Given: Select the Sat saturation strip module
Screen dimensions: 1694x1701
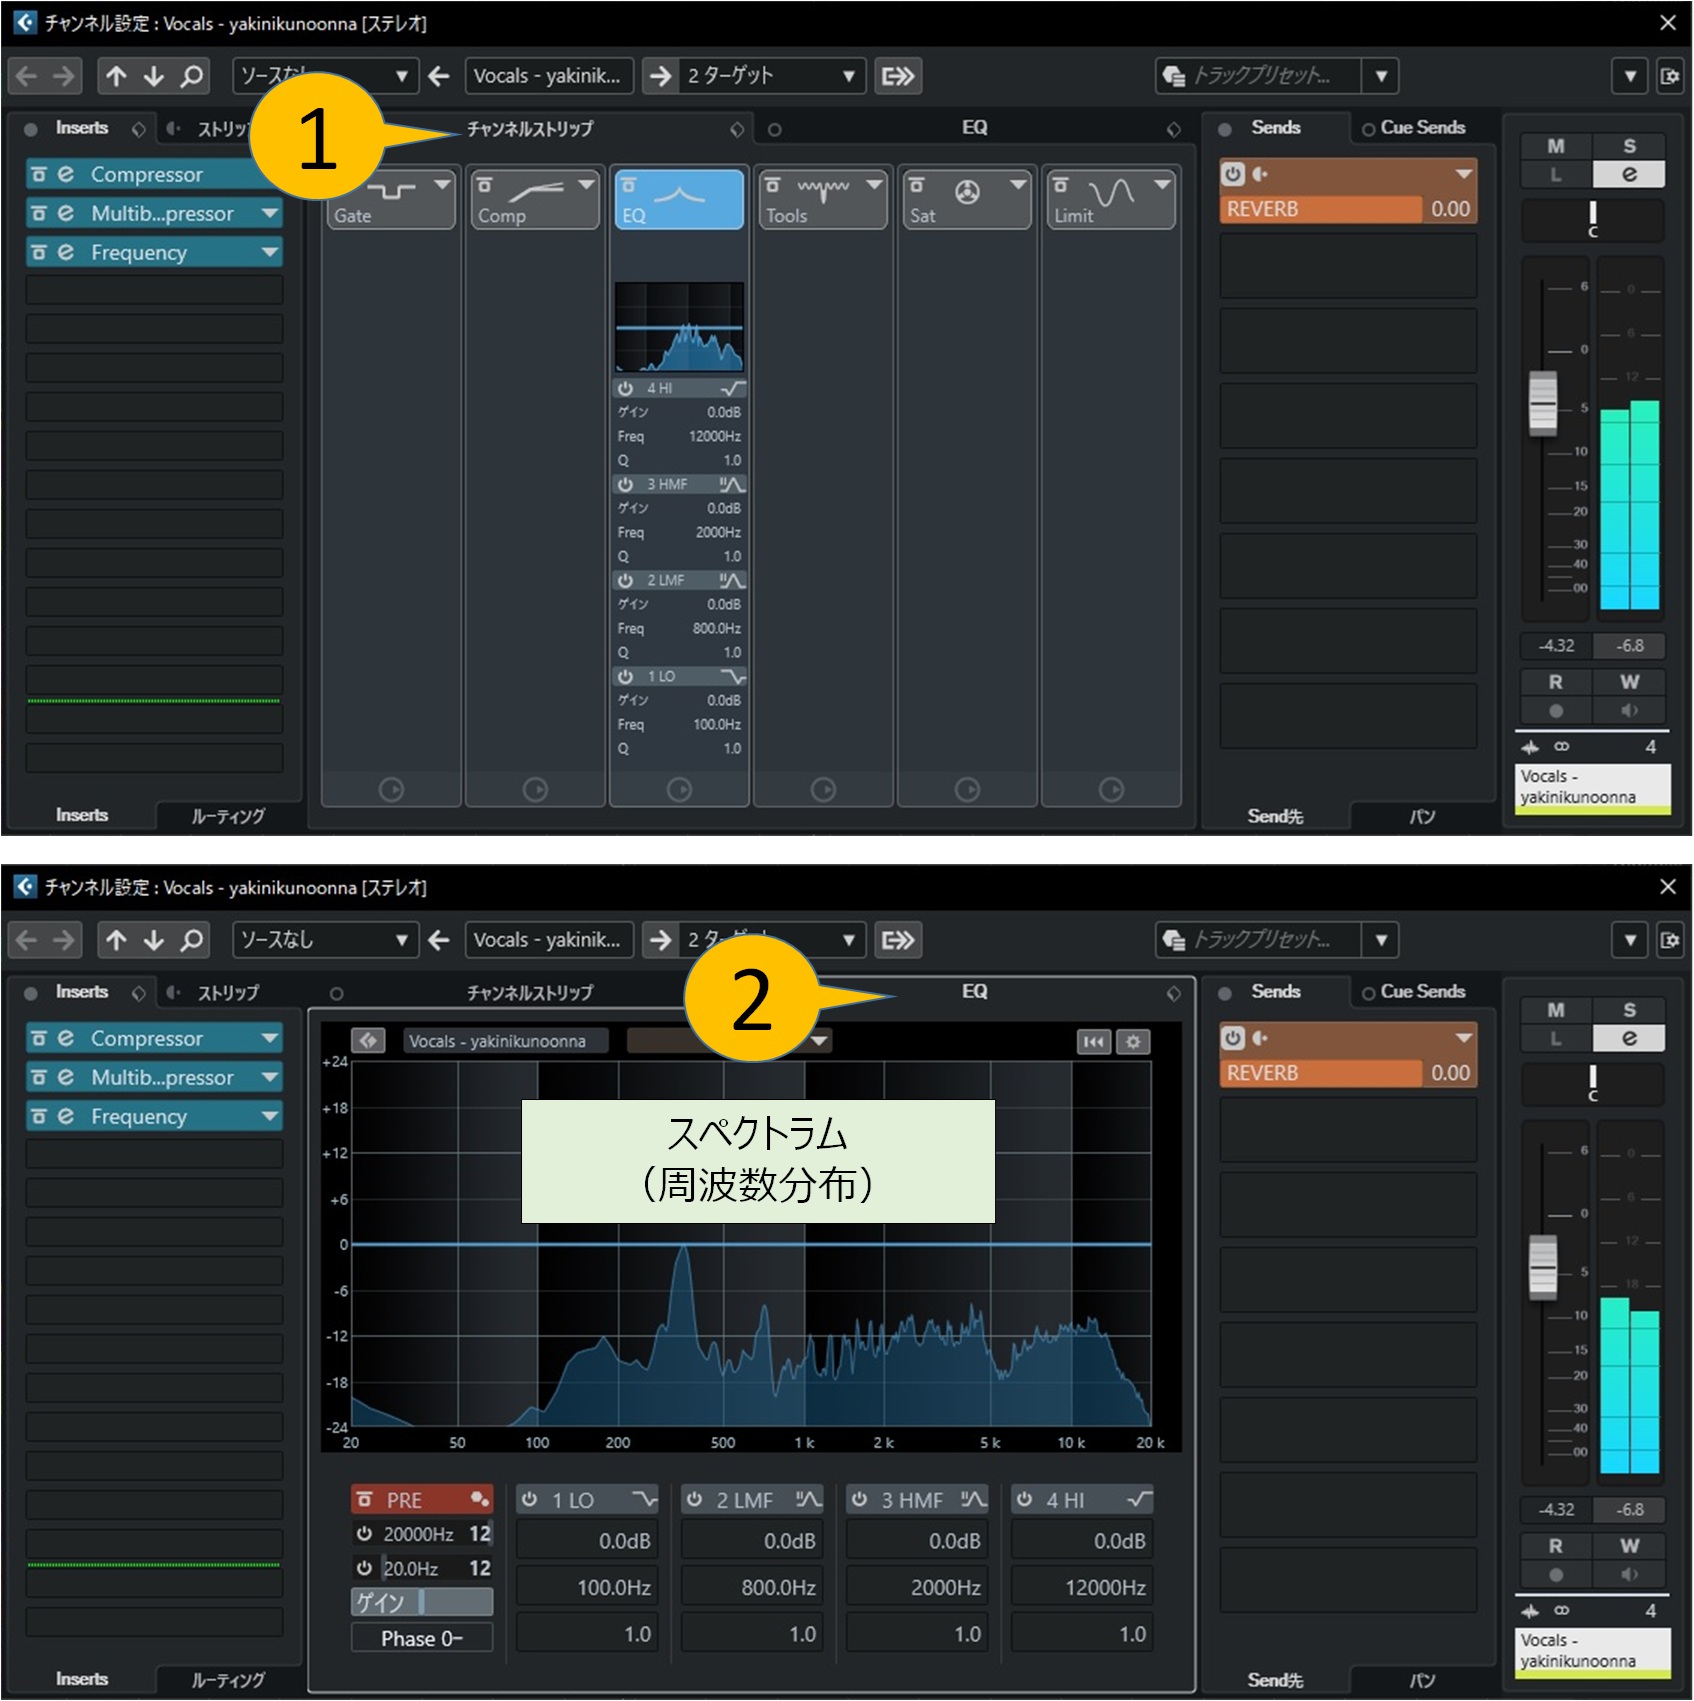Looking at the screenshot, I should (x=965, y=199).
